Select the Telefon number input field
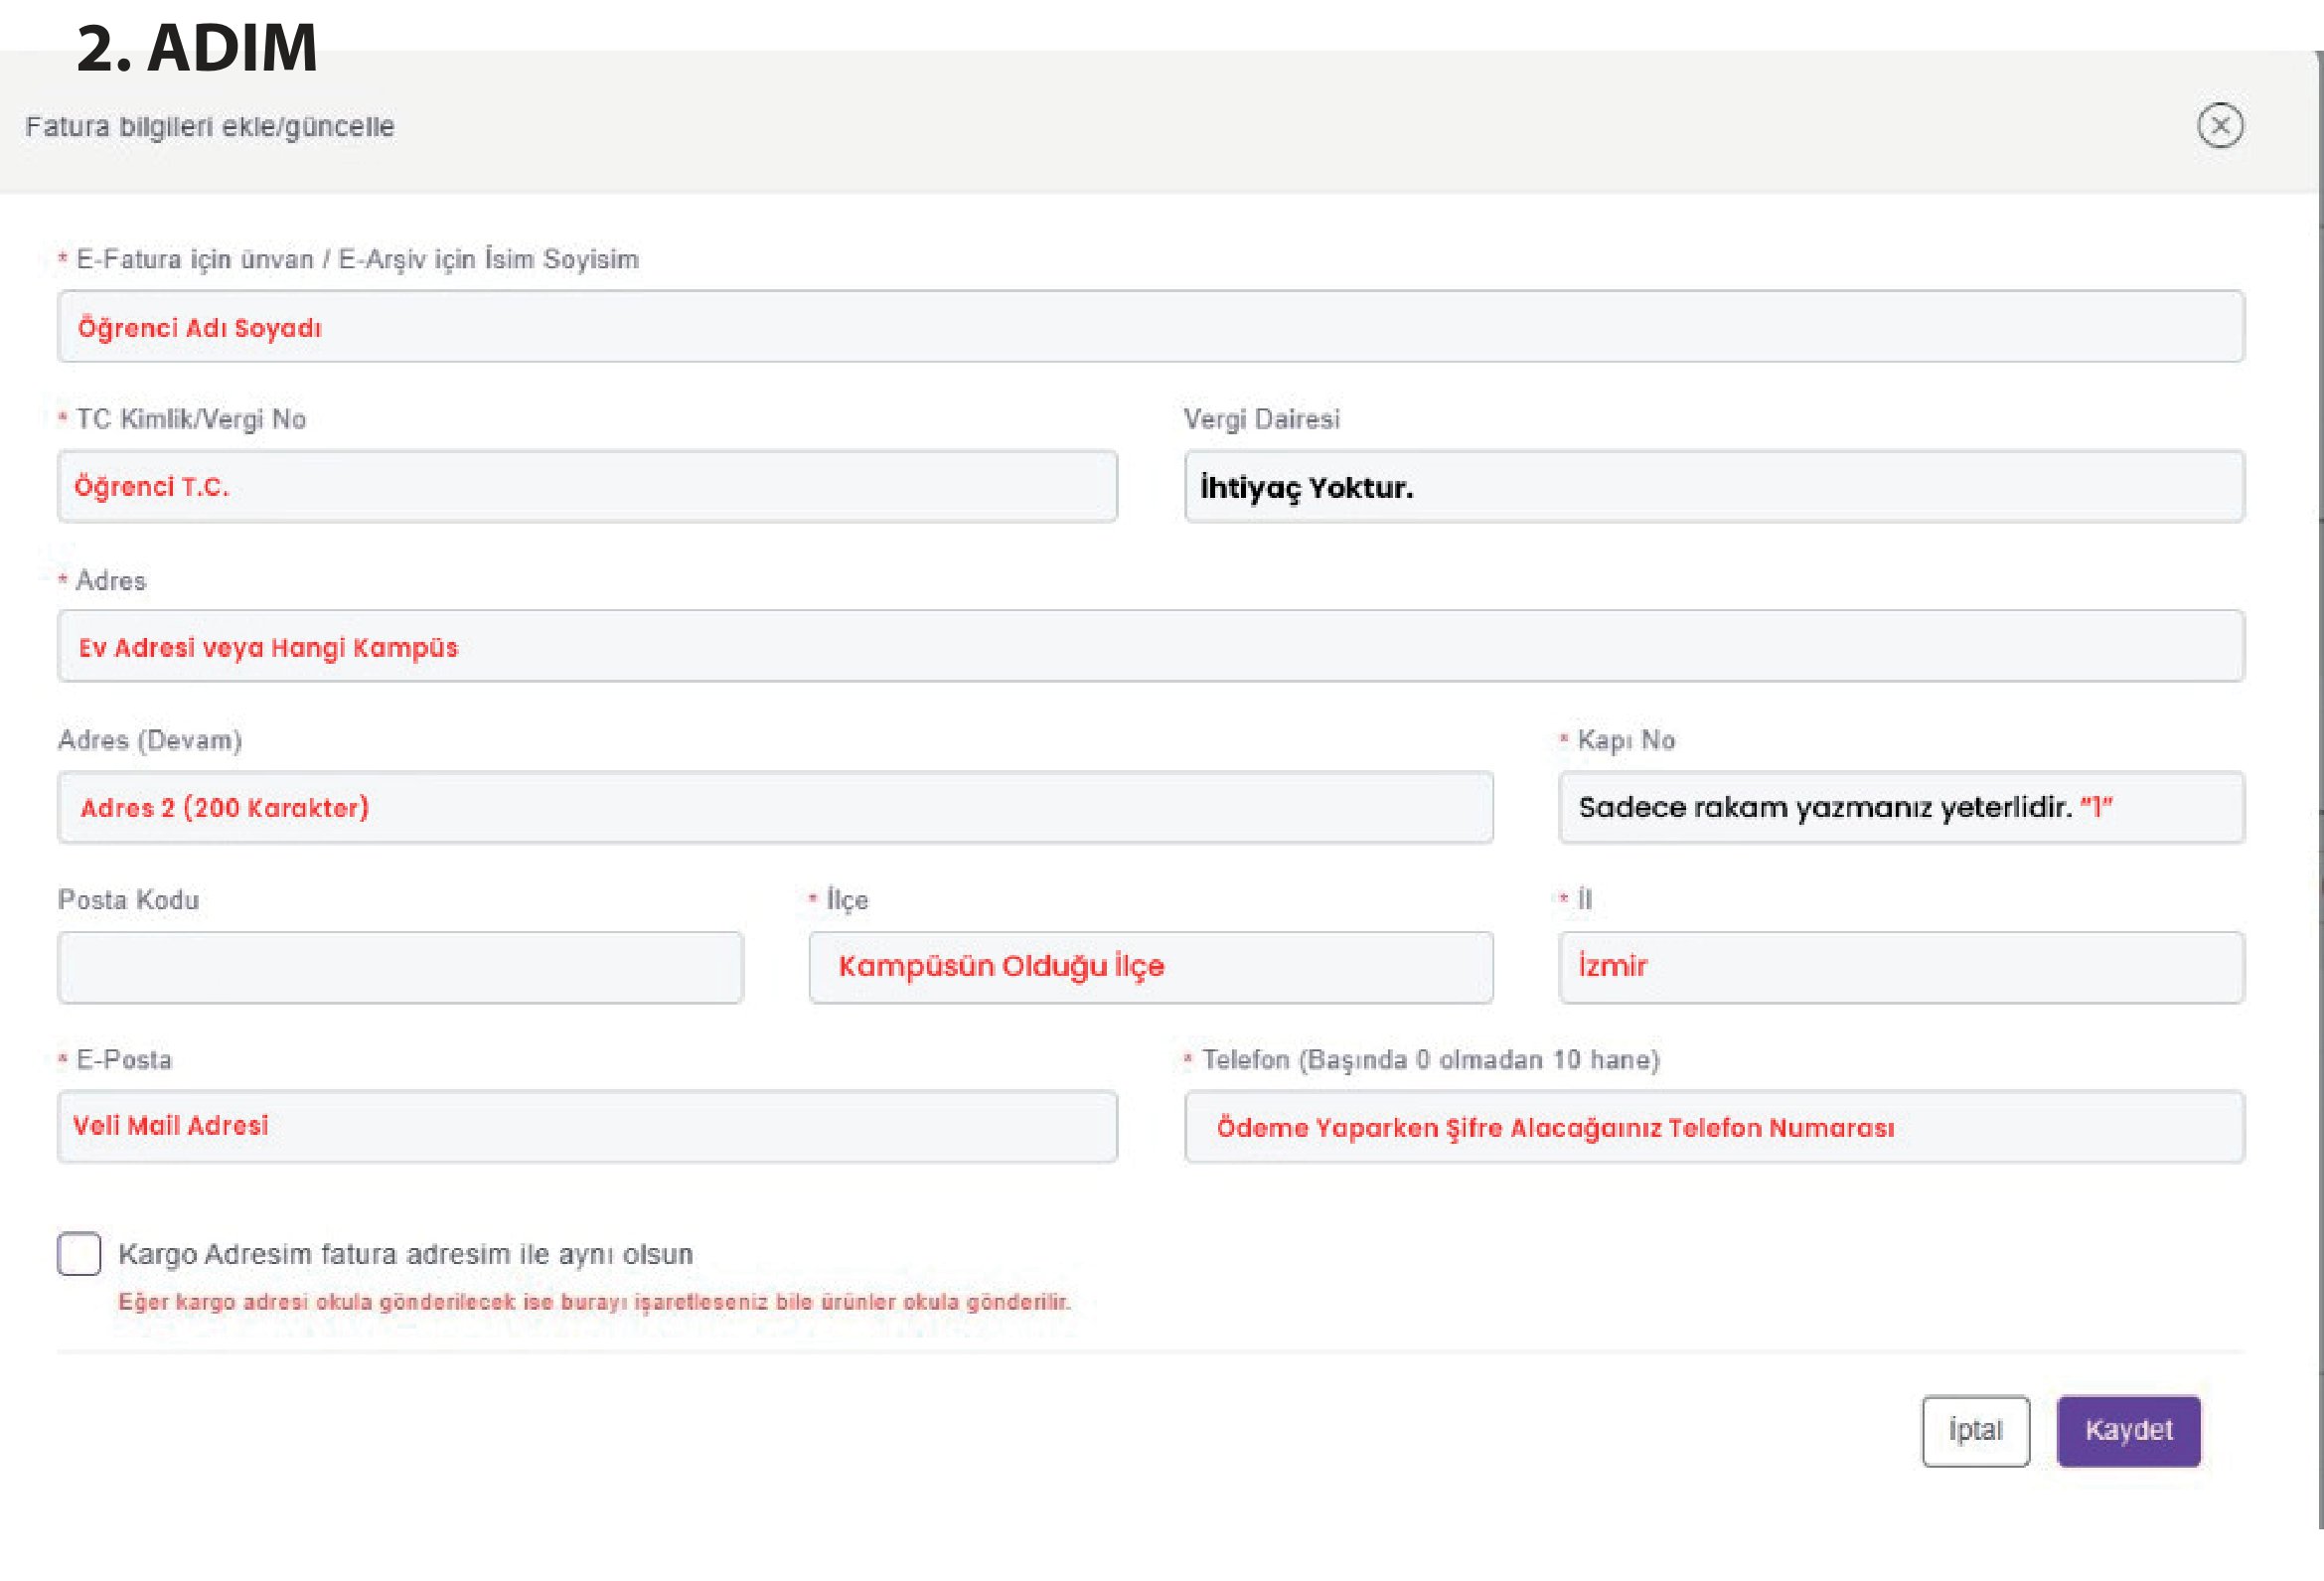Screen dimensions: 2324x1581 [x=1714, y=1126]
